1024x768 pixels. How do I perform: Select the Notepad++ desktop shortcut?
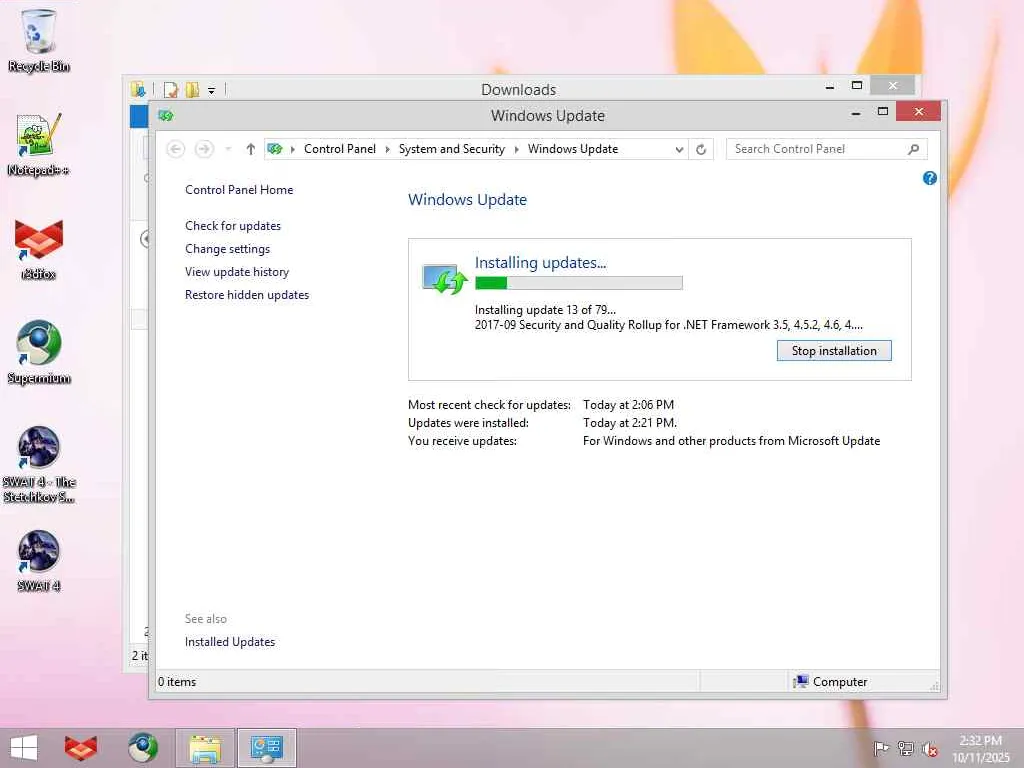(39, 144)
